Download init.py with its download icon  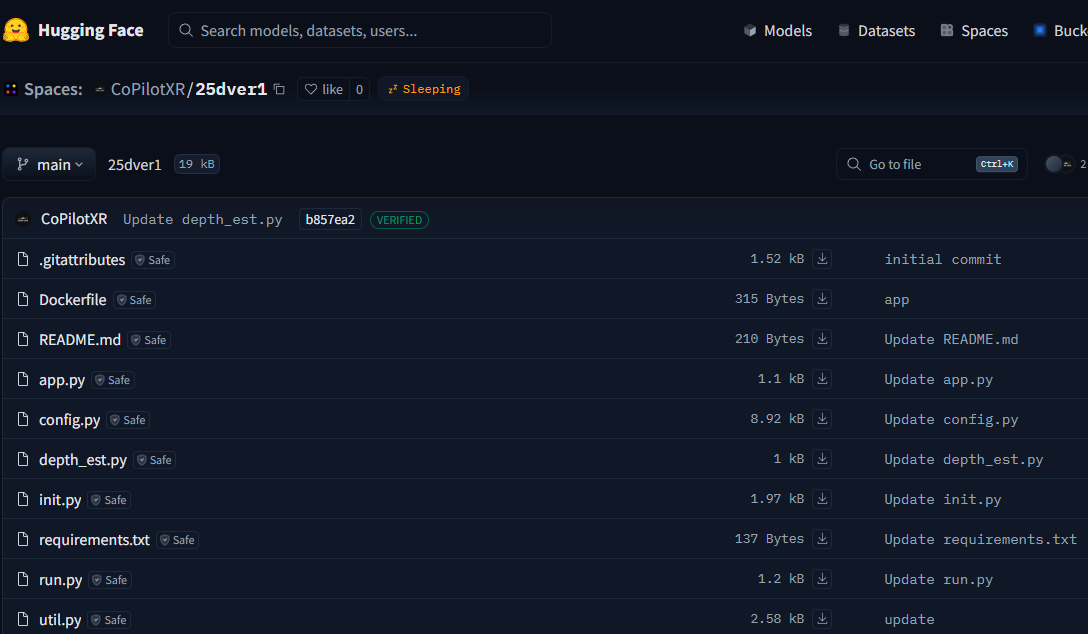coord(822,499)
